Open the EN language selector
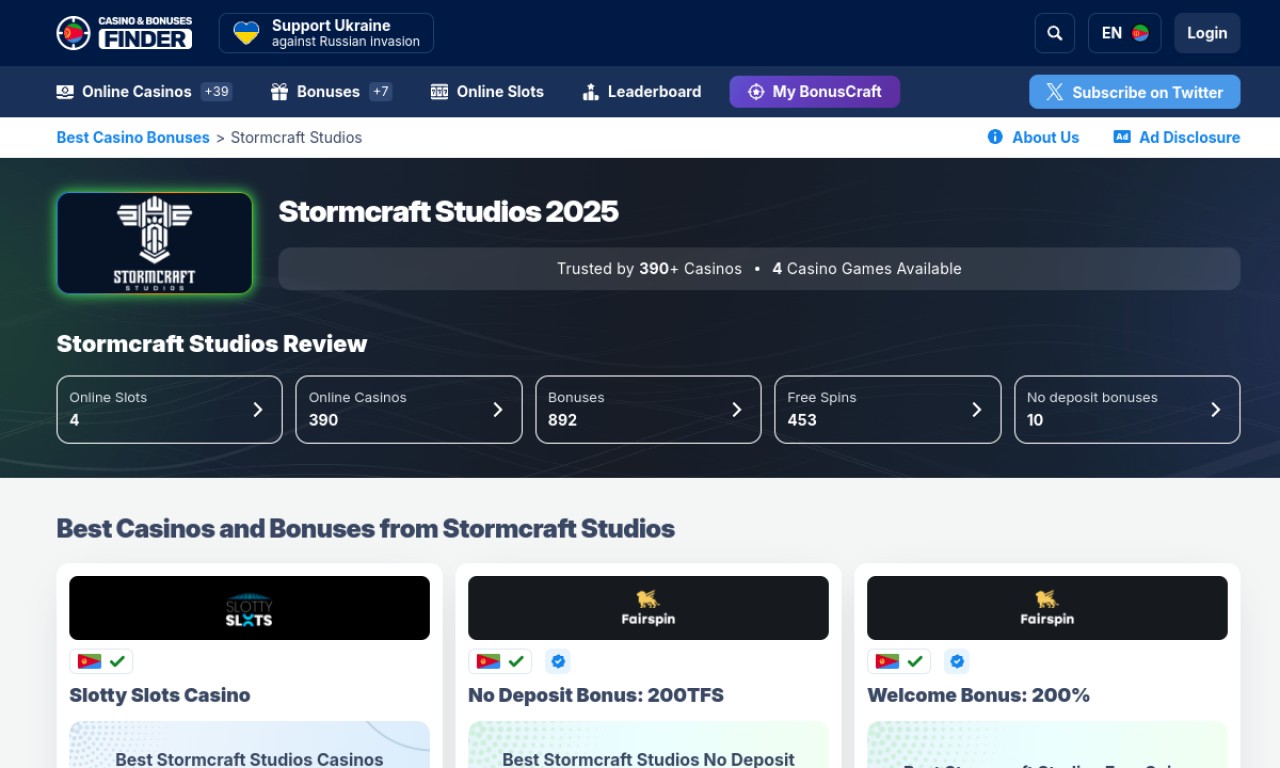Screen dimensions: 1280x768 [1124, 33]
